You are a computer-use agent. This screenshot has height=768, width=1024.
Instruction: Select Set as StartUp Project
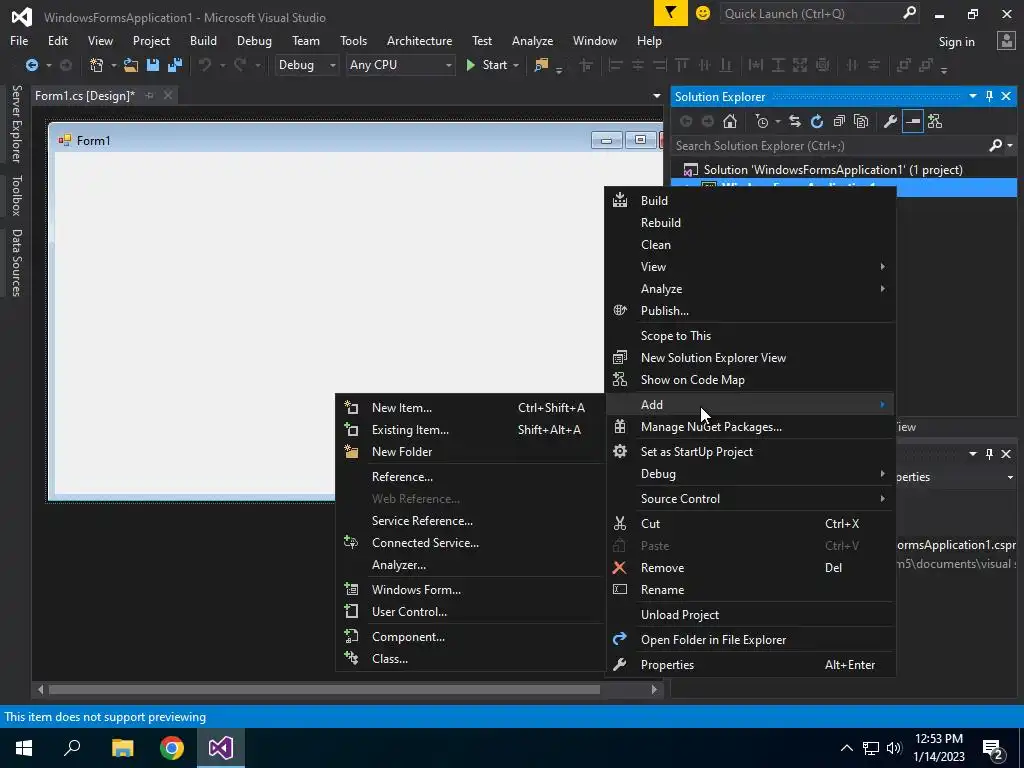click(750, 452)
